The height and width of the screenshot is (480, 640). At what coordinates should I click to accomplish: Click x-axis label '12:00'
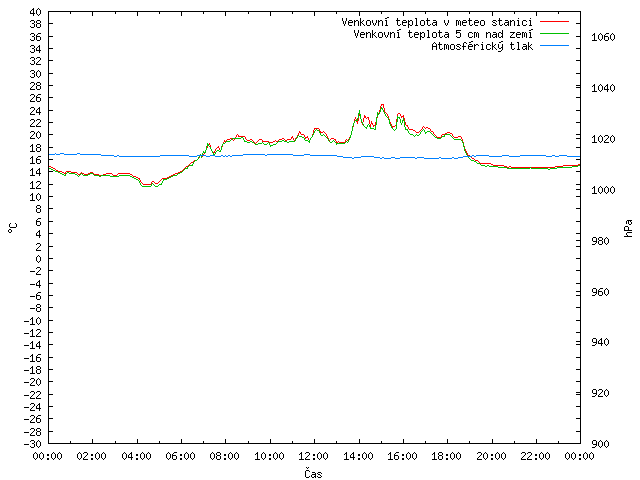(314, 456)
